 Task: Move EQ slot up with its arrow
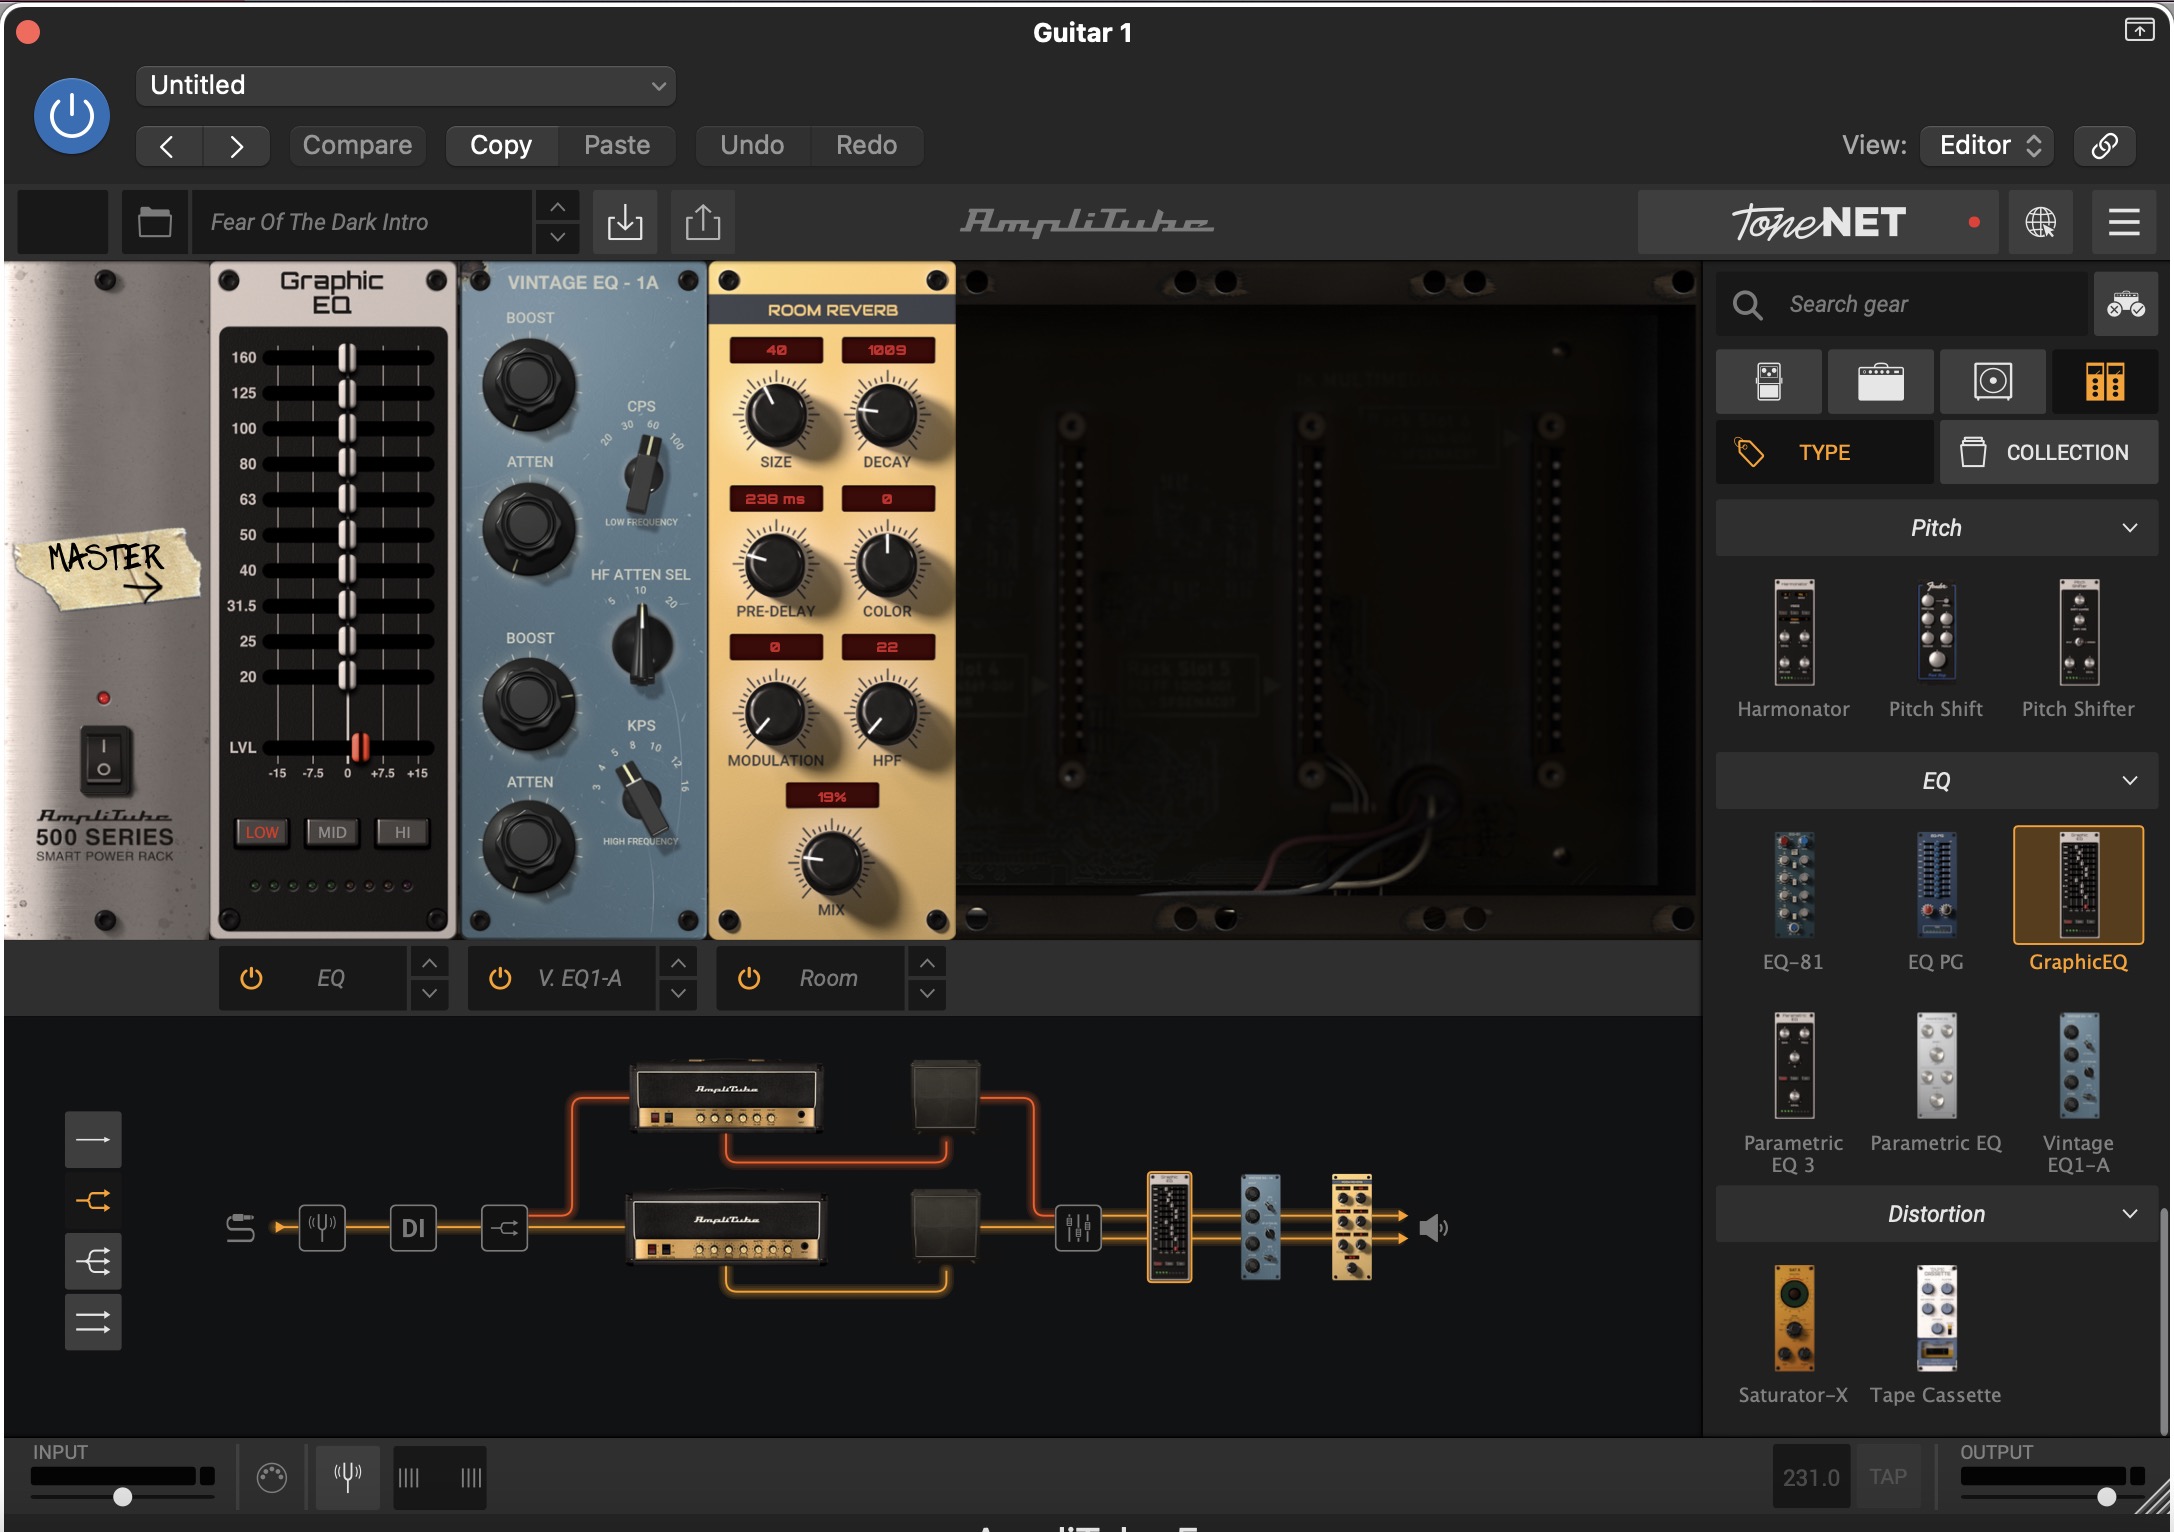[x=429, y=963]
